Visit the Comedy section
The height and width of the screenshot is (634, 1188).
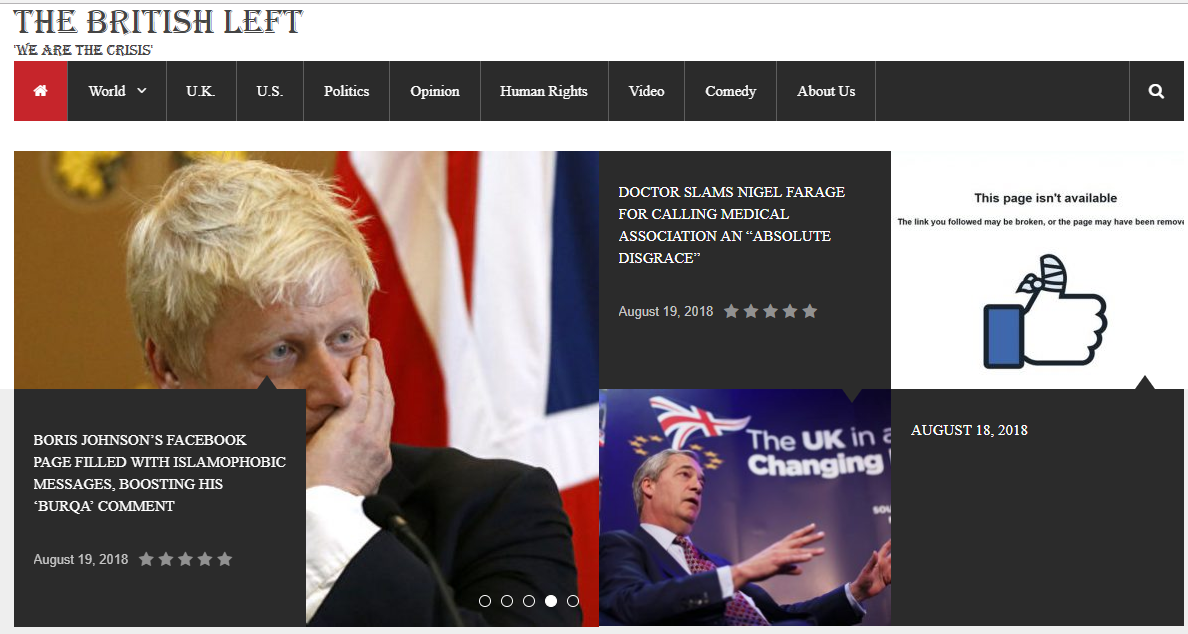pyautogui.click(x=730, y=91)
